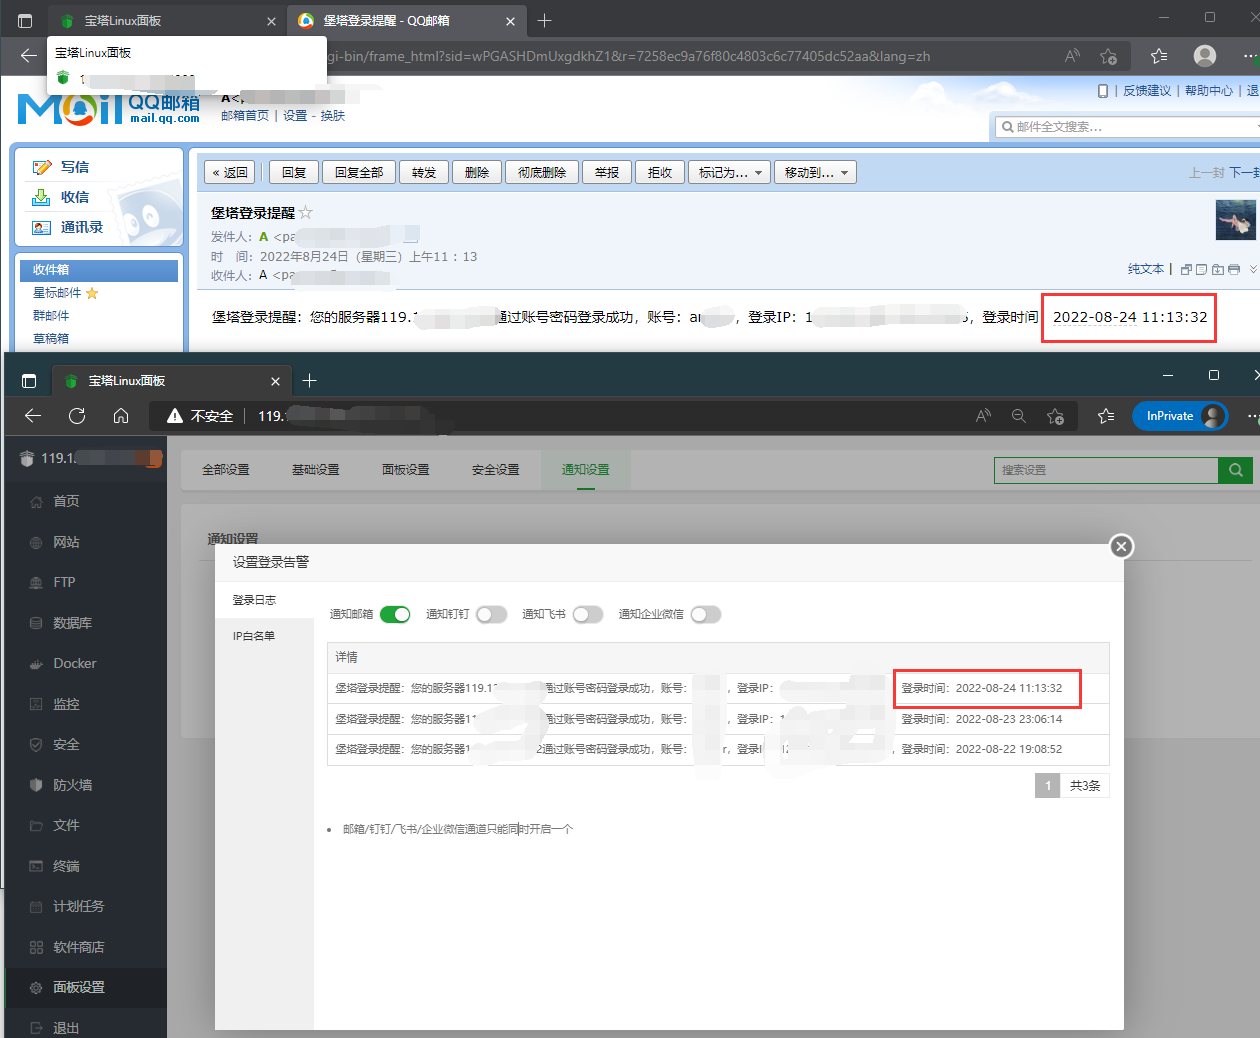Expand the double-chevron in the mail header
Image resolution: width=1260 pixels, height=1038 pixels.
[1253, 269]
